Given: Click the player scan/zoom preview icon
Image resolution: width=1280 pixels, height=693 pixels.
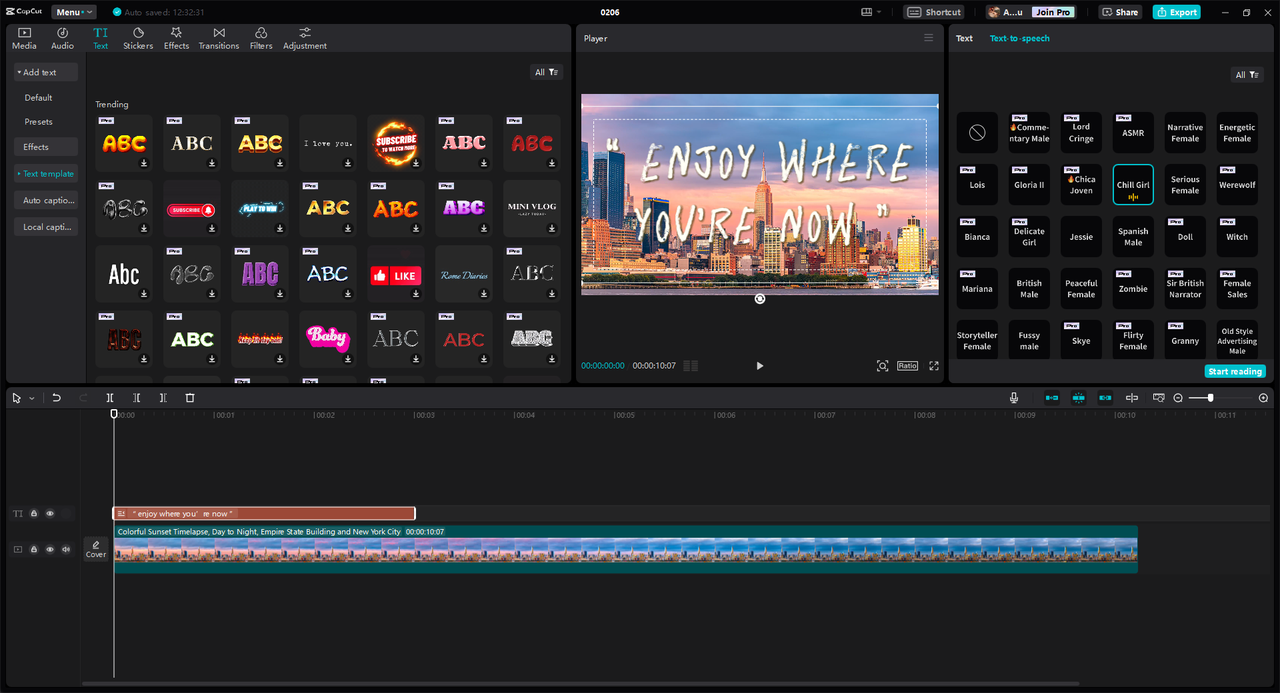Looking at the screenshot, I should point(882,366).
